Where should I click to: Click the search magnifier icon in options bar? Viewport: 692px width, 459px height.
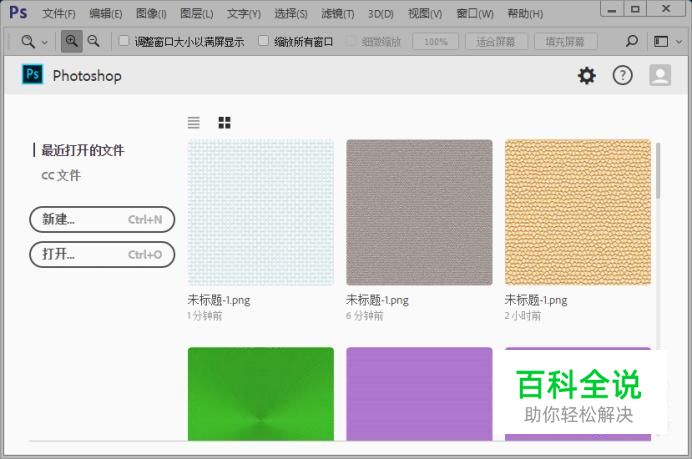[x=631, y=42]
